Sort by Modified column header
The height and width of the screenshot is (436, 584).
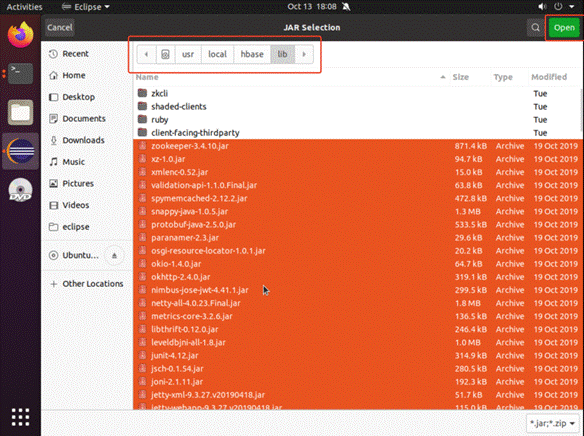pyautogui.click(x=554, y=77)
